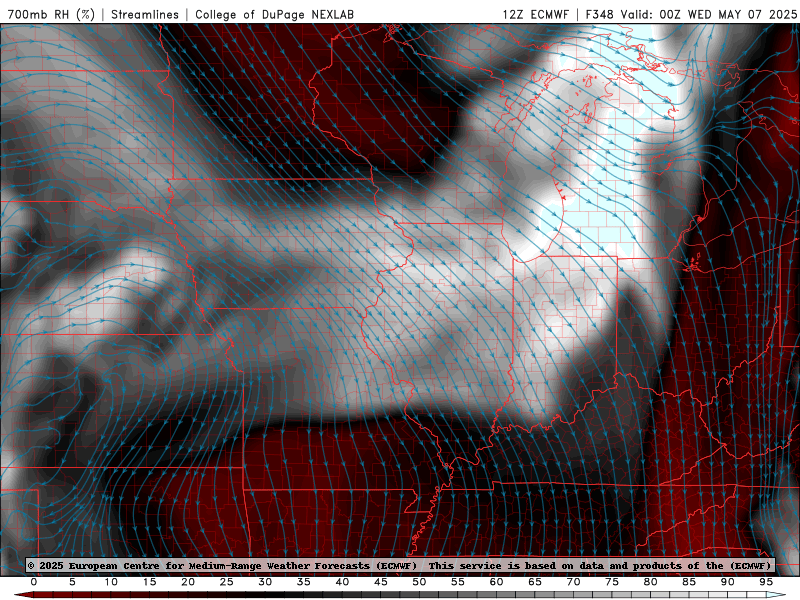Image resolution: width=800 pixels, height=600 pixels.
Task: Select the '40' color scale label
Action: (x=342, y=582)
